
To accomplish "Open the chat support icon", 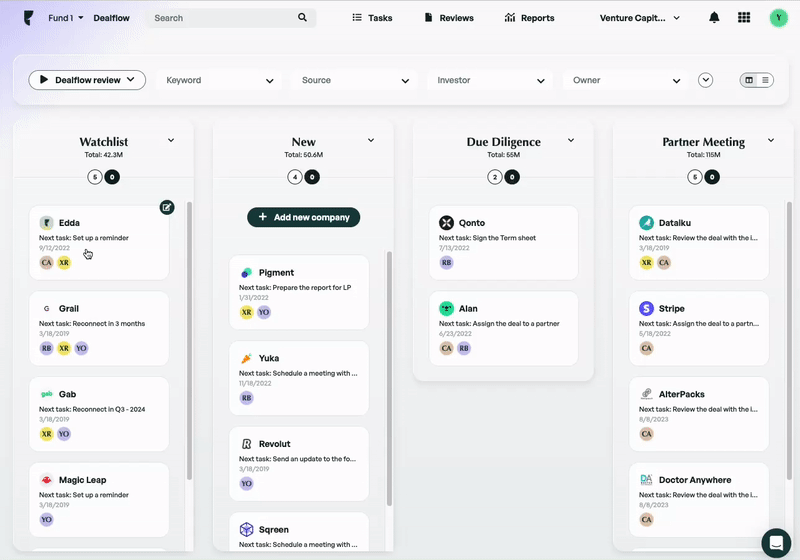I will click(775, 542).
